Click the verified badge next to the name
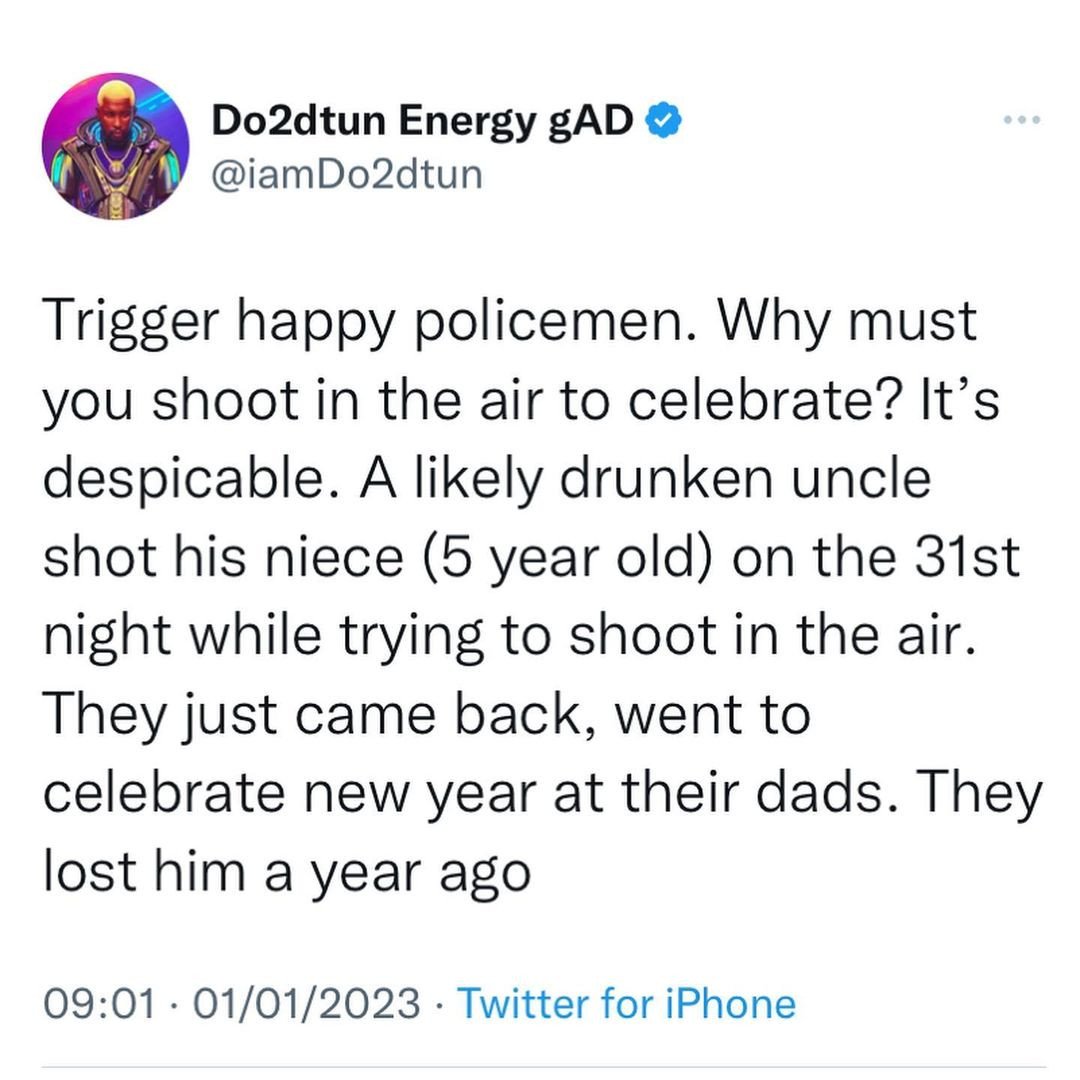 (661, 117)
